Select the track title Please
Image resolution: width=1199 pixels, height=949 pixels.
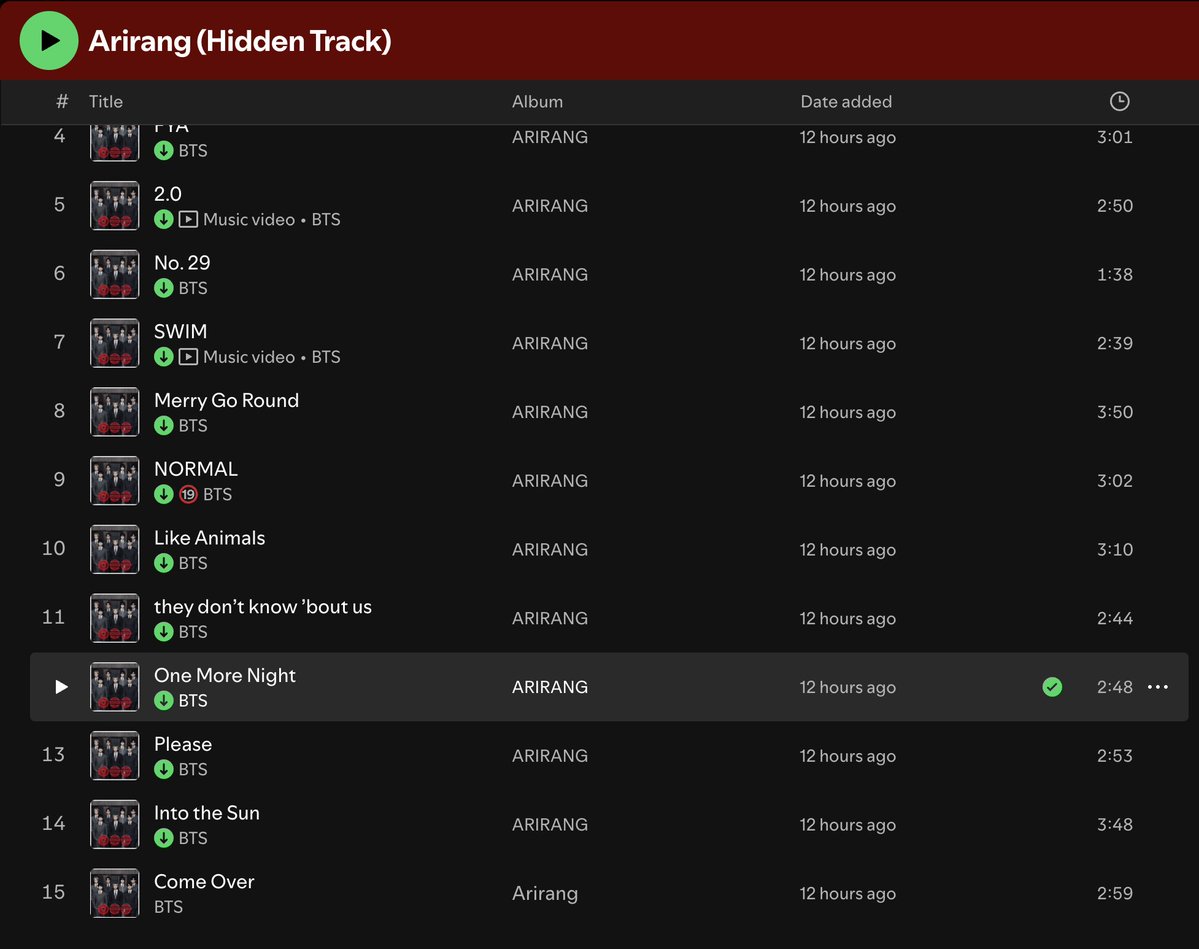click(x=183, y=745)
